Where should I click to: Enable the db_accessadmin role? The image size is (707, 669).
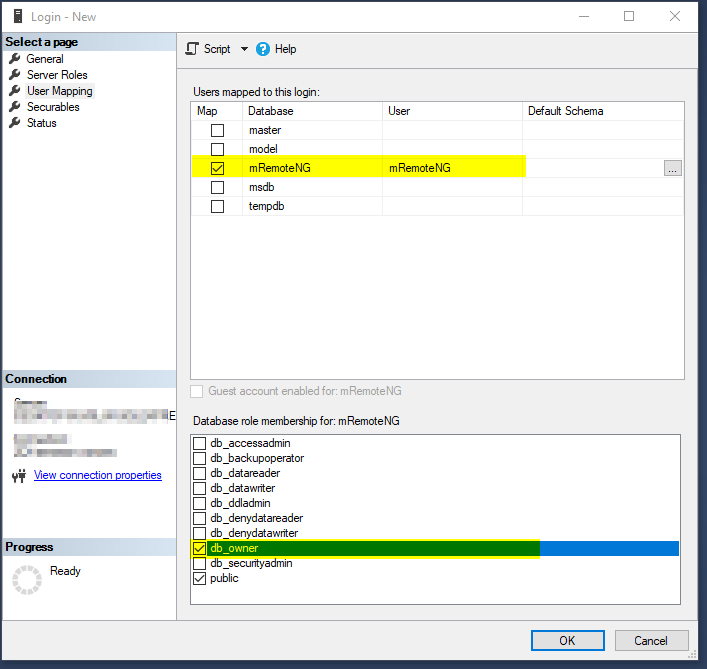199,443
